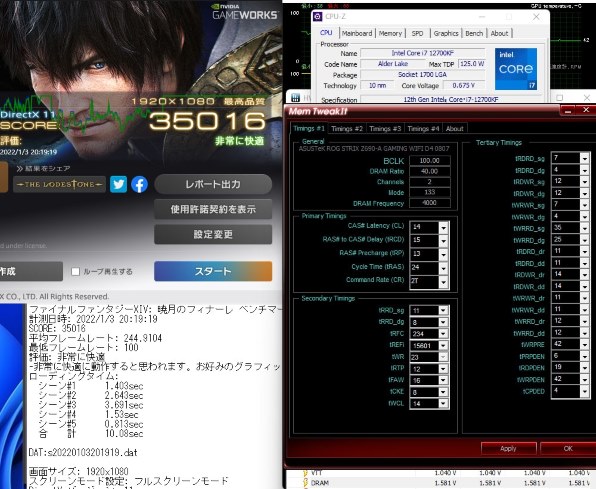This screenshot has width=596, height=489.
Task: Open the Mainboard tab in CPU-Z
Action: point(357,33)
